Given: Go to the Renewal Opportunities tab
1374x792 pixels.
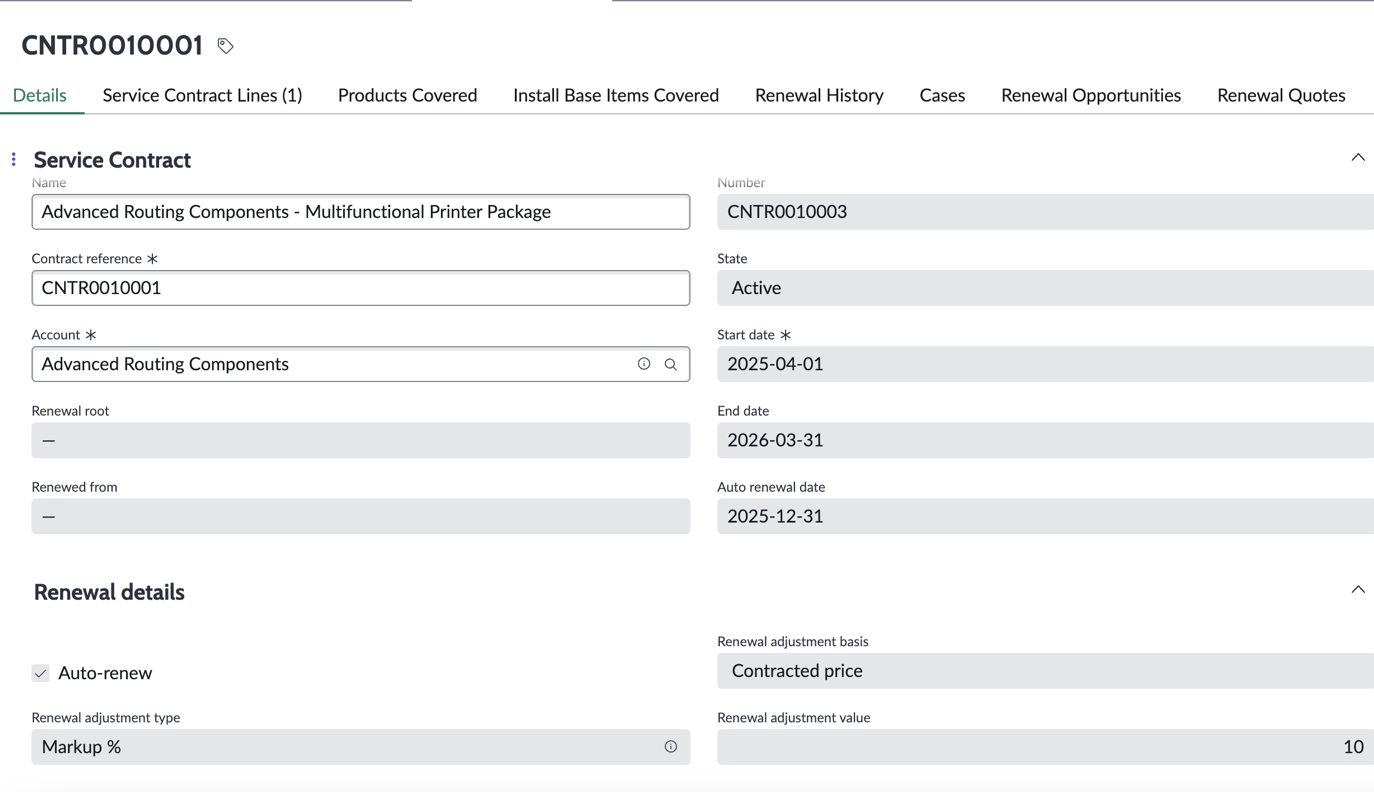Looking at the screenshot, I should click(x=1091, y=95).
